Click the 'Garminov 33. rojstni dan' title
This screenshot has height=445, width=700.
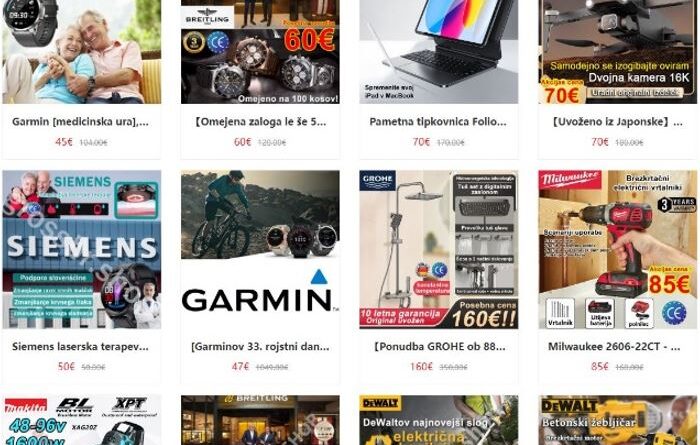(260, 346)
